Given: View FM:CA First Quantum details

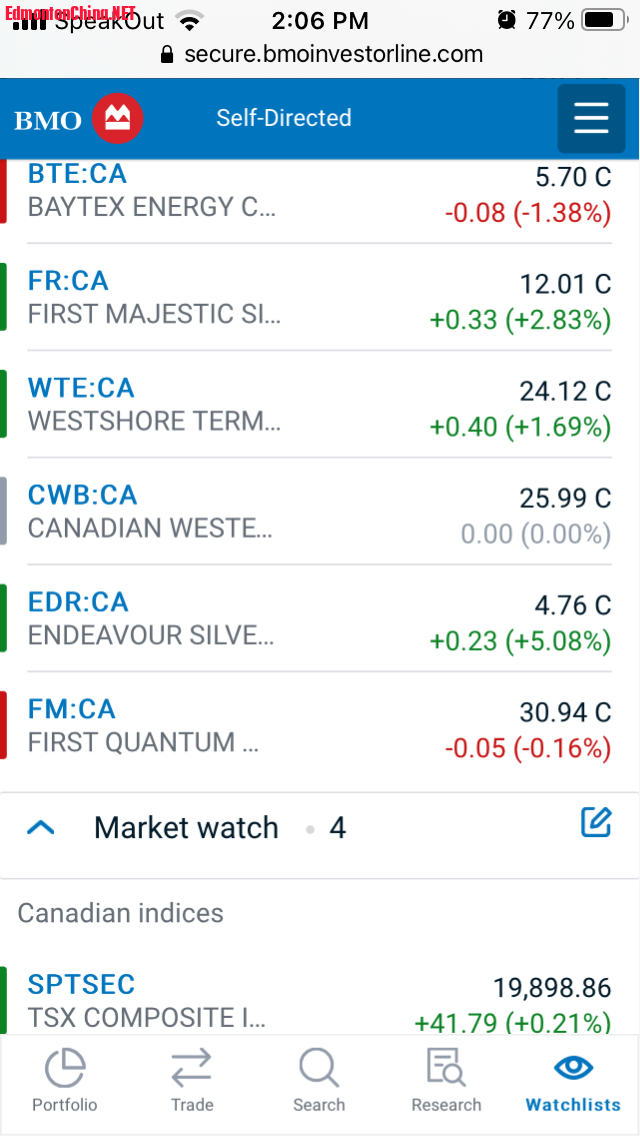Looking at the screenshot, I should coord(72,709).
